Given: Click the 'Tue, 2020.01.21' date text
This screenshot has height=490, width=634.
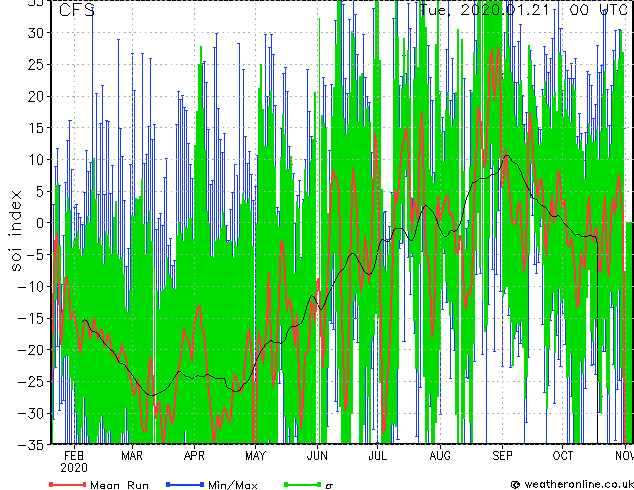Looking at the screenshot, I should pos(484,9).
